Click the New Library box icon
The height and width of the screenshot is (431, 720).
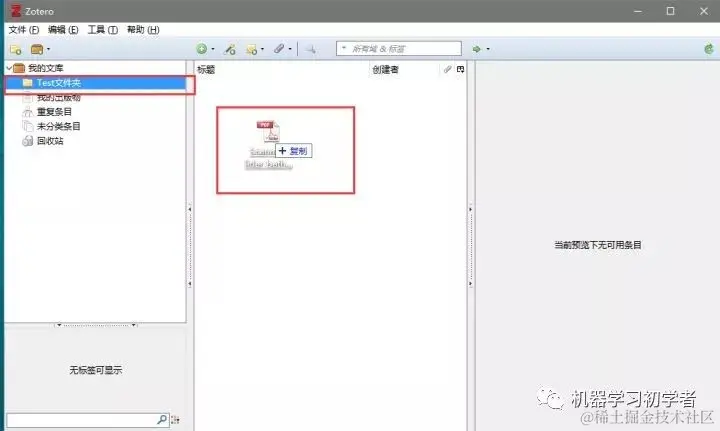pos(37,49)
